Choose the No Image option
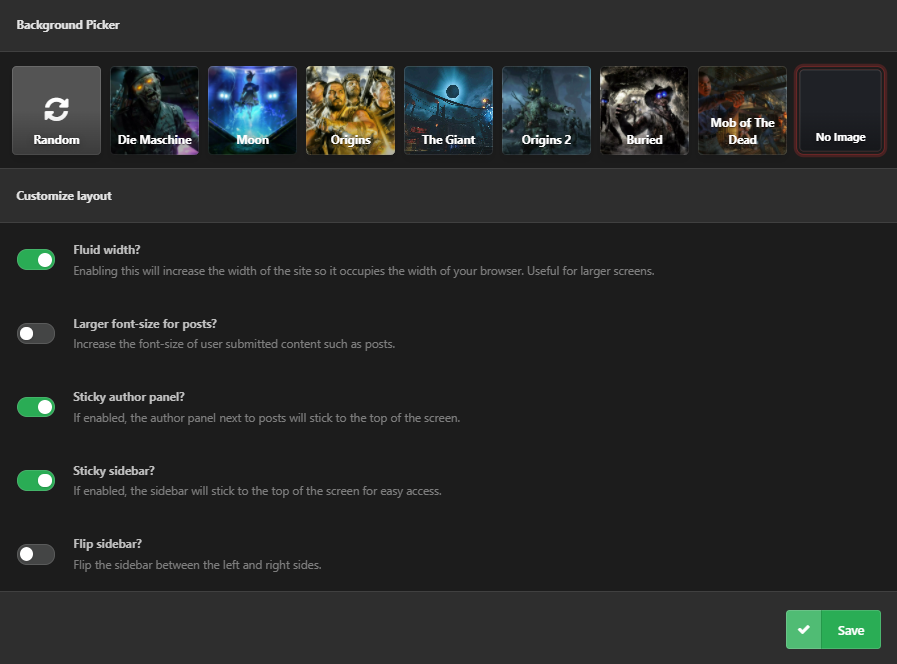This screenshot has width=897, height=664. tap(840, 110)
